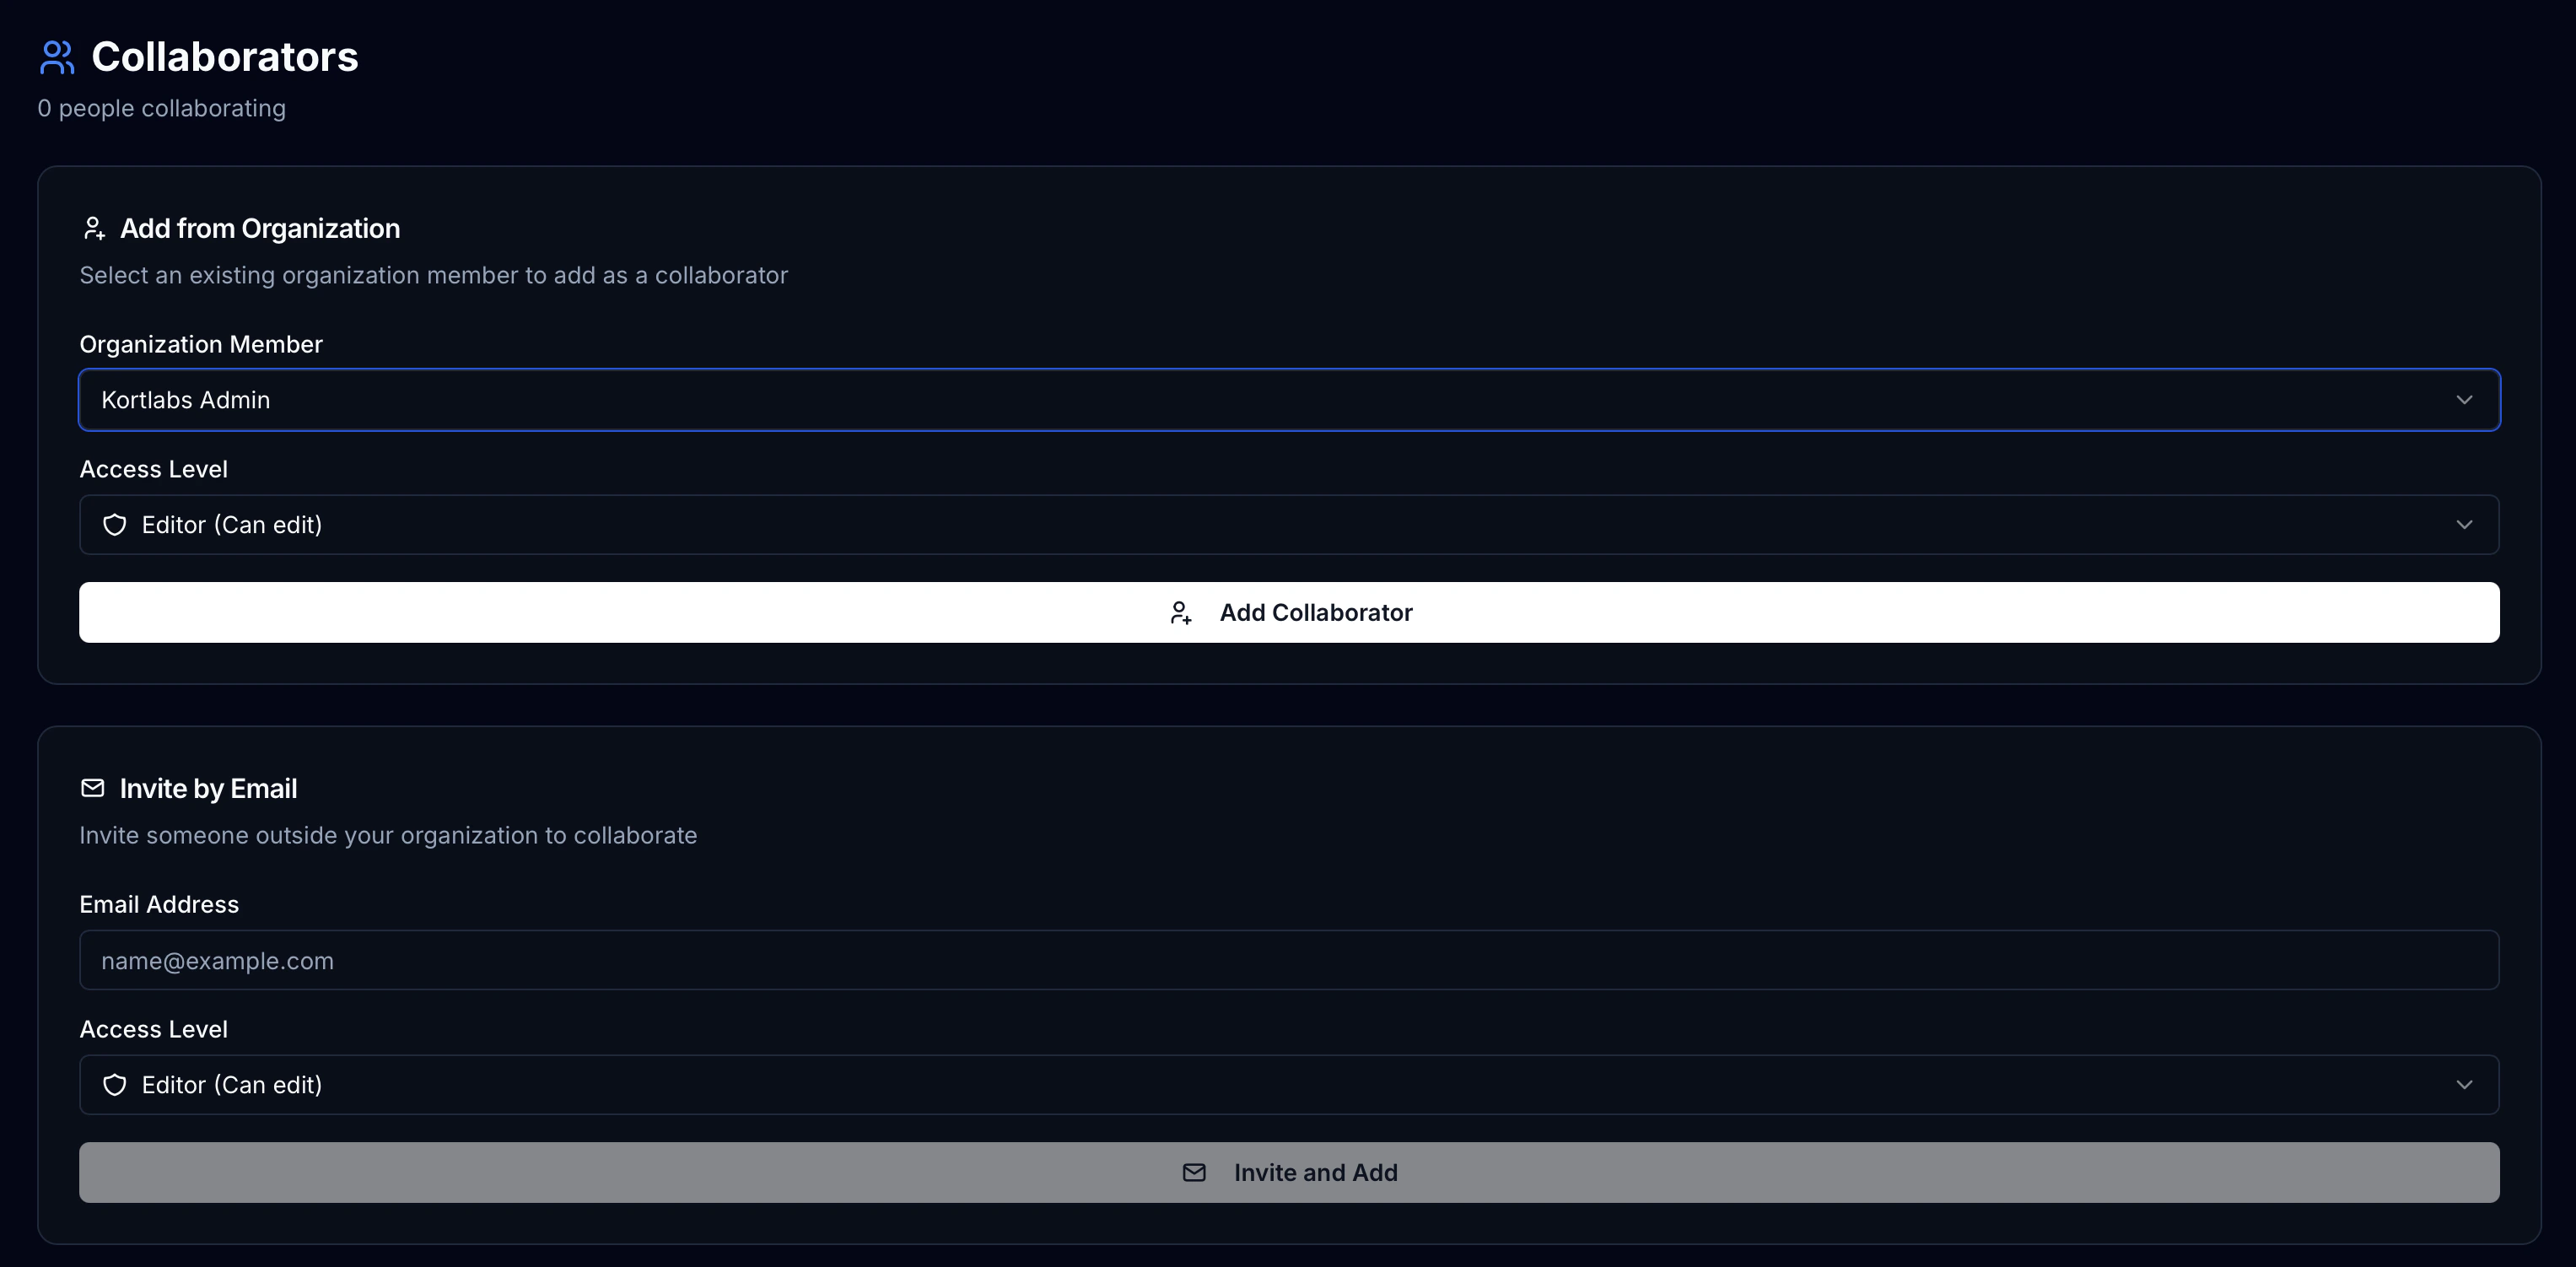Click the shield icon in email section access level
This screenshot has height=1267, width=2576.
tap(115, 1084)
